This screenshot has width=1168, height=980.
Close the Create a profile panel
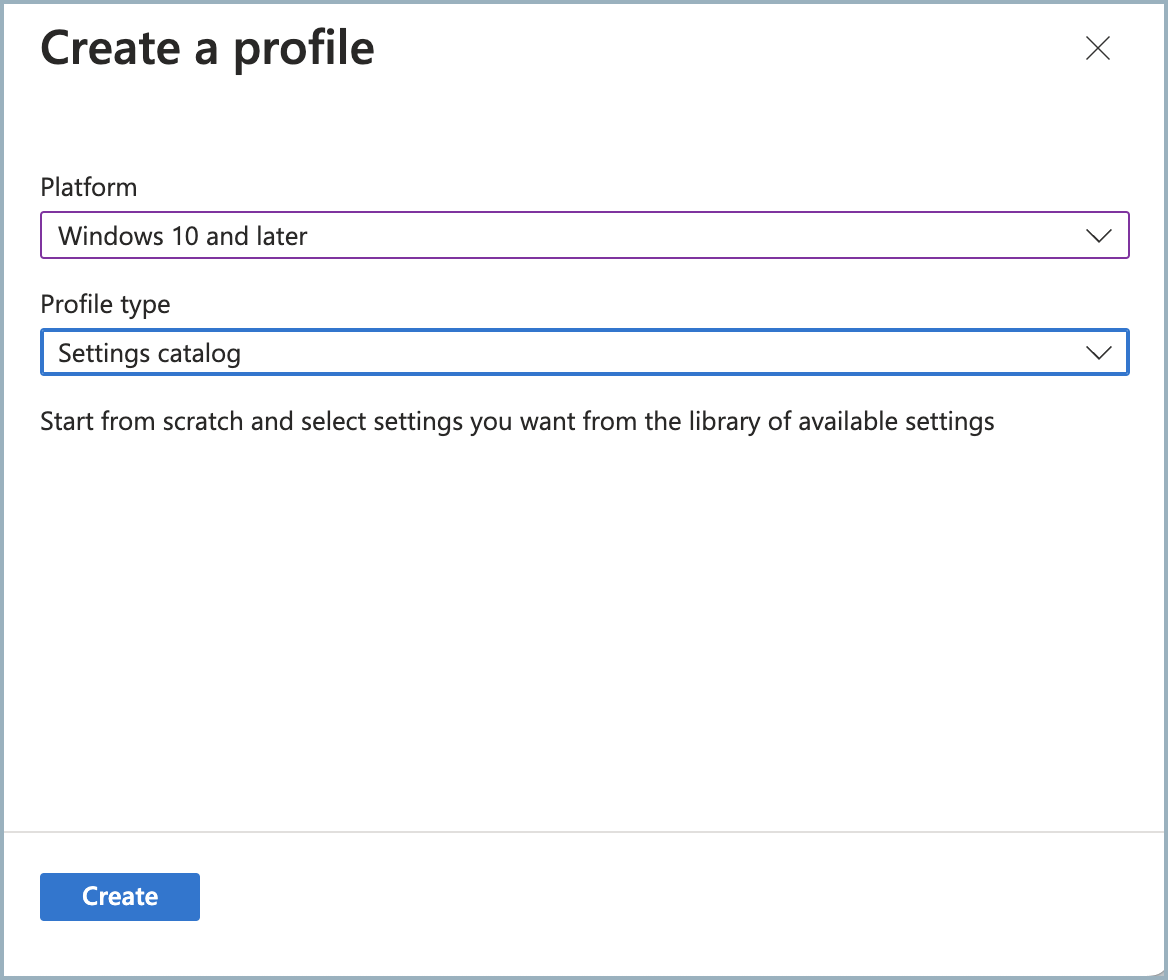coord(1098,48)
